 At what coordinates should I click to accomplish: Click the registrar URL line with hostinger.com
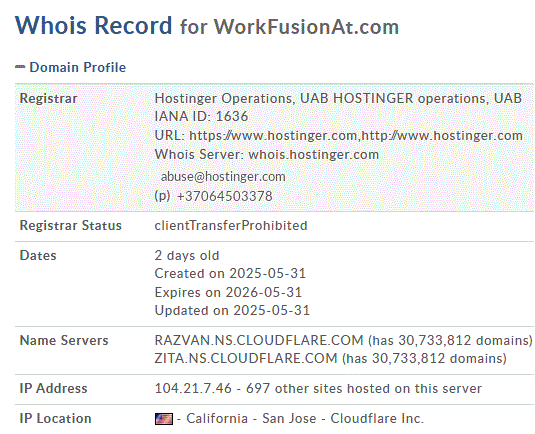338,135
